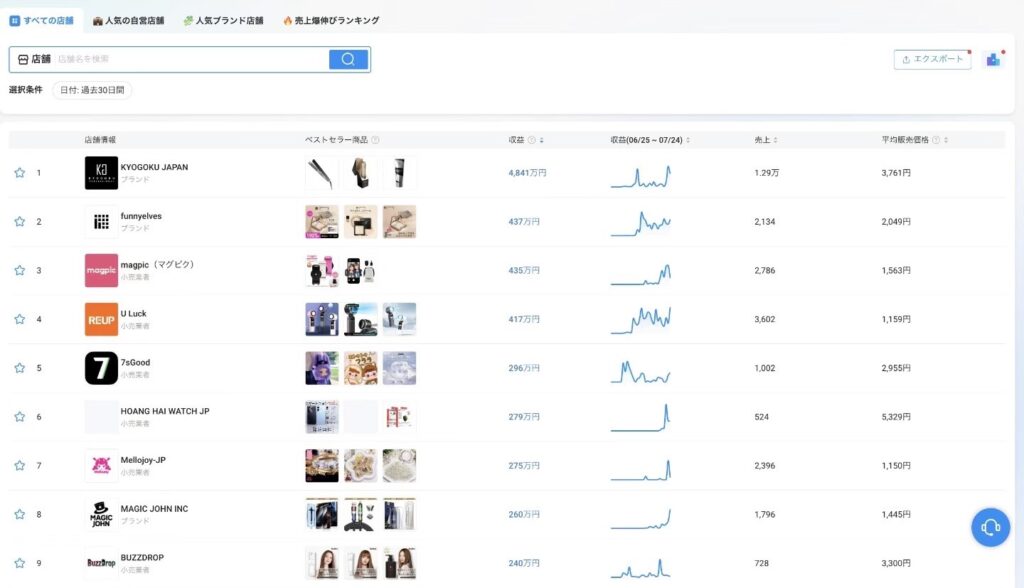Star the MAGIC JOHN INC row
Viewport: 1024px width, 588px height.
tap(20, 514)
